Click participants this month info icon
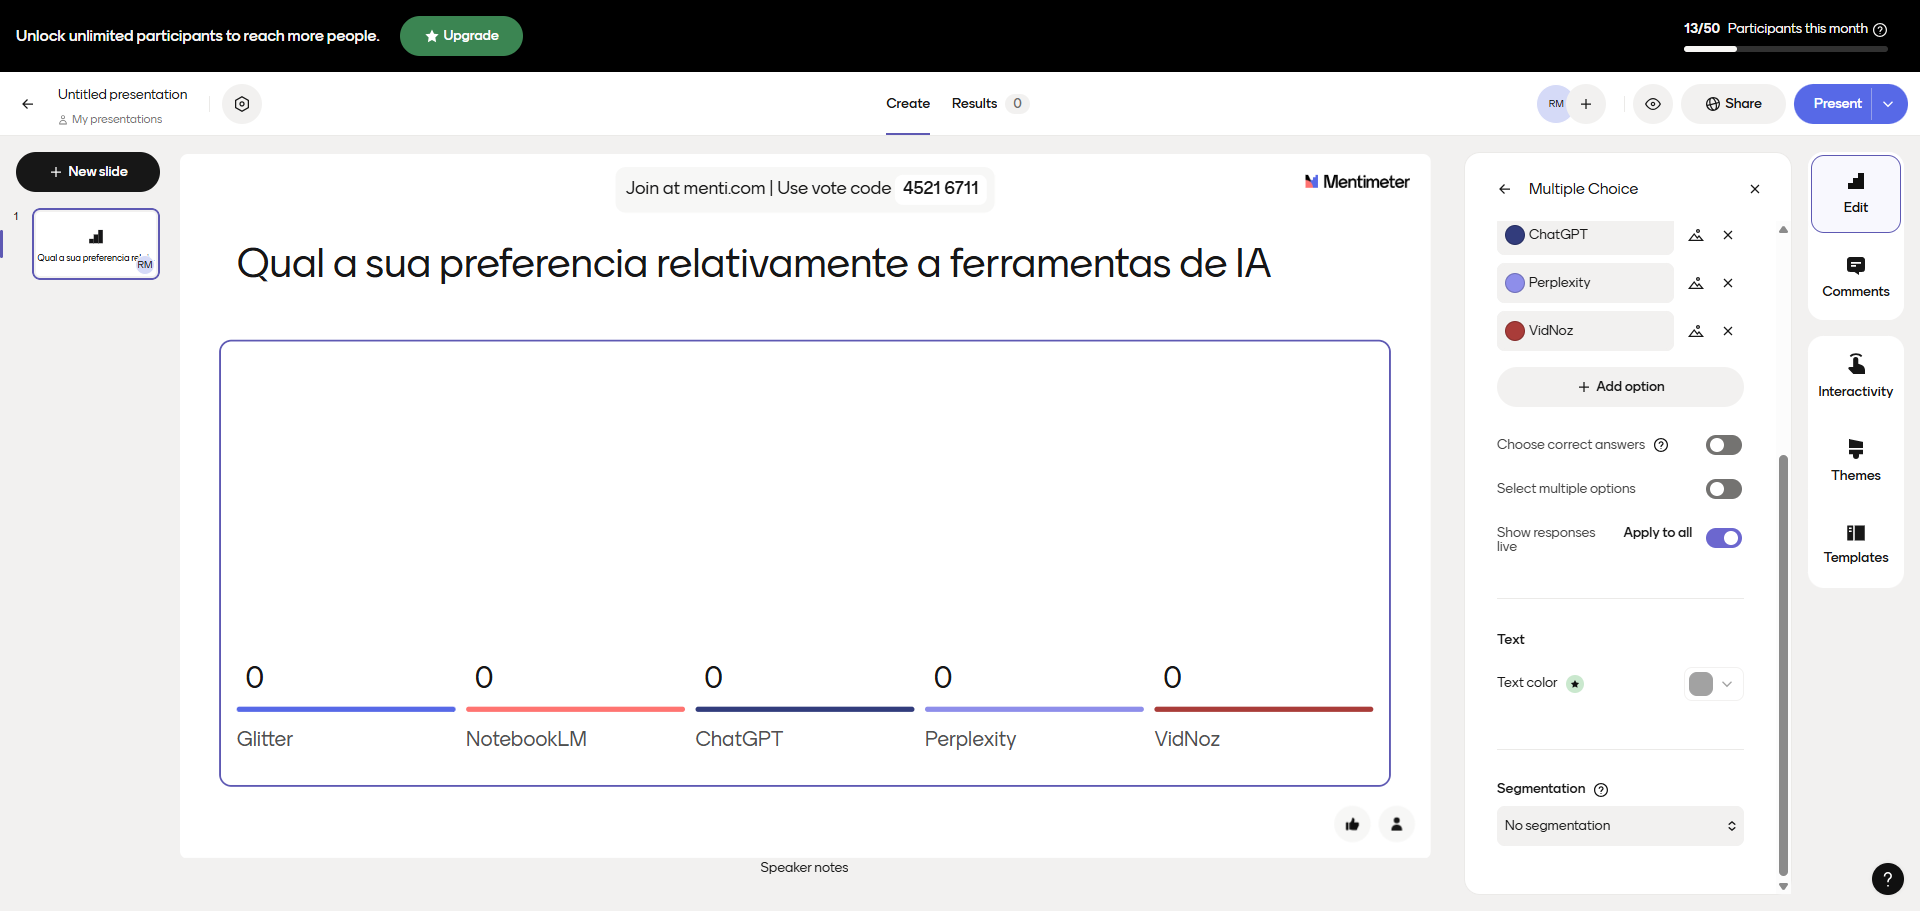 tap(1880, 29)
